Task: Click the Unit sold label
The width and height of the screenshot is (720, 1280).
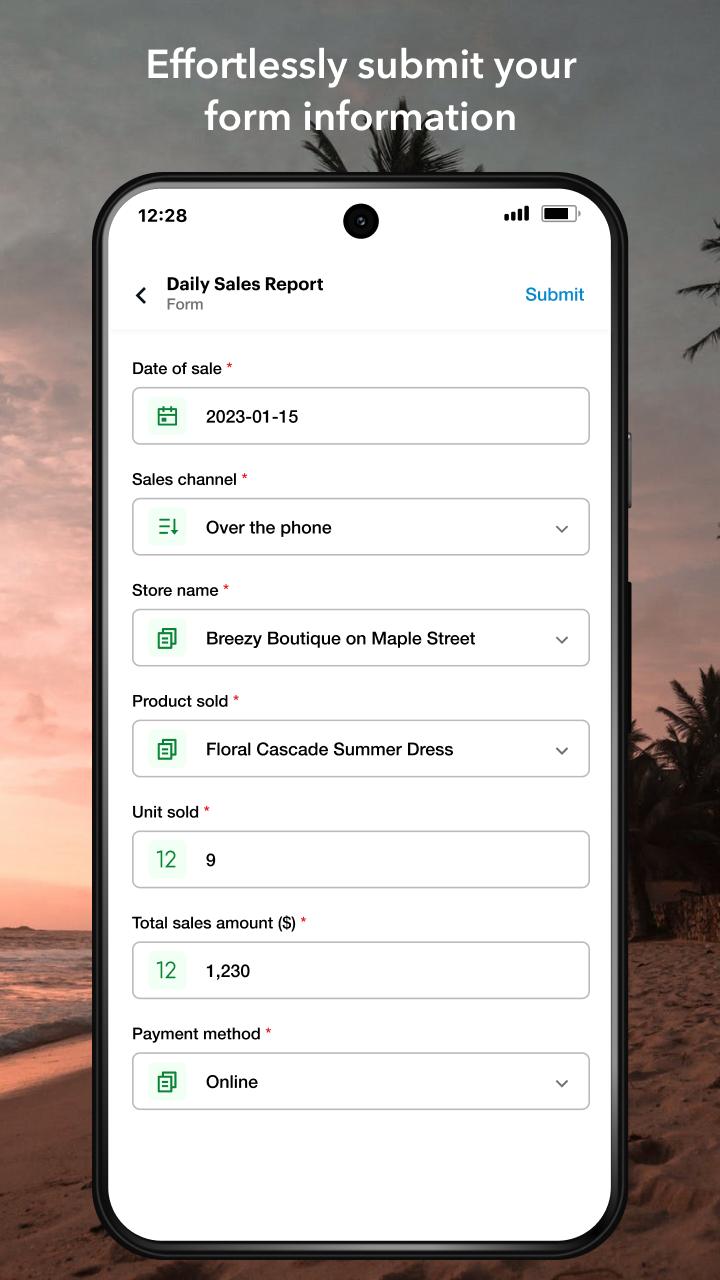Action: [x=166, y=813]
